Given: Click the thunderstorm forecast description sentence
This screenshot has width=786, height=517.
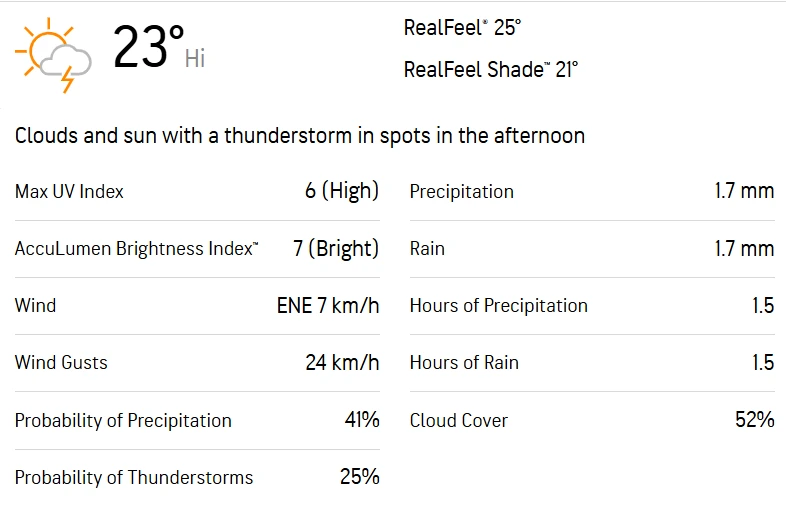Looking at the screenshot, I should (300, 136).
